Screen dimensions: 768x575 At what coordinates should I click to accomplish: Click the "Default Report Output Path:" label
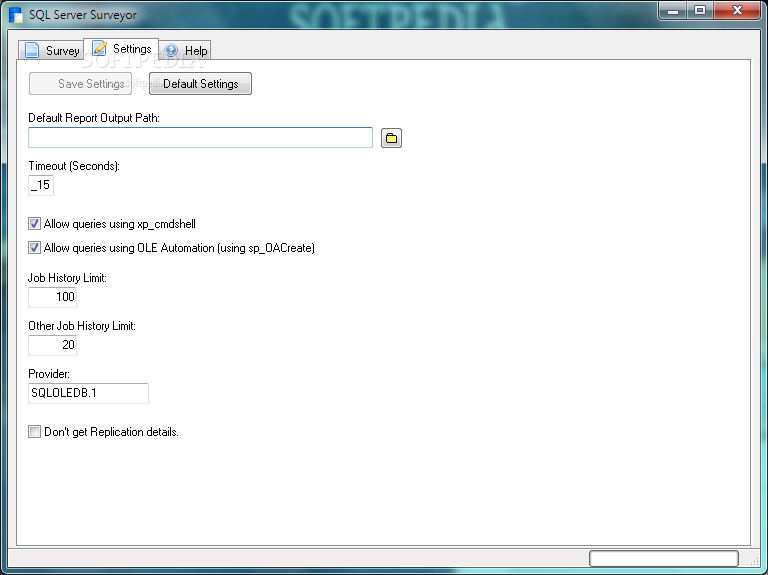[94, 118]
